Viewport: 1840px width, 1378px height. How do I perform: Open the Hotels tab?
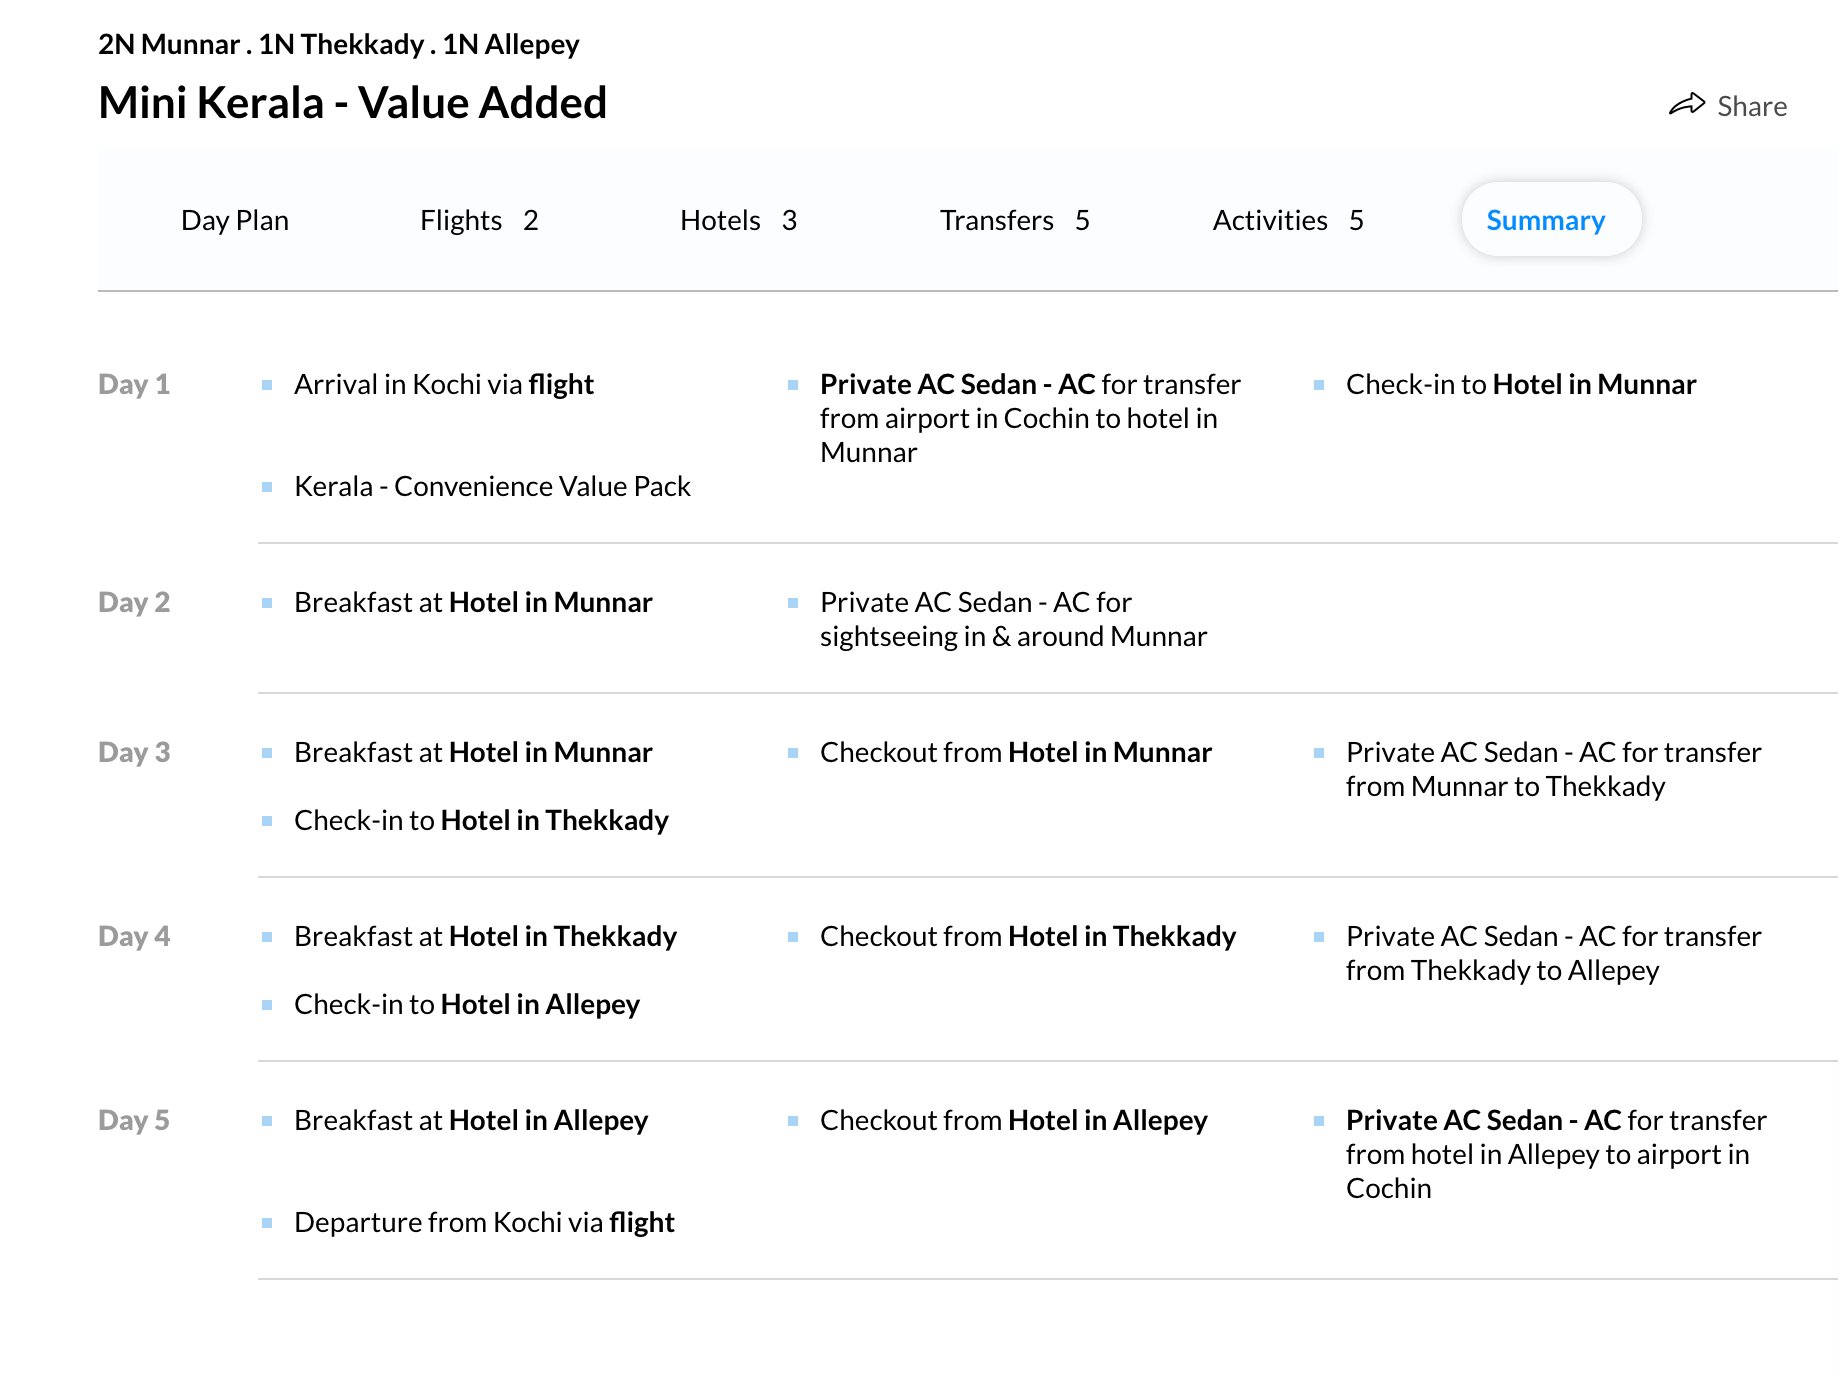click(x=738, y=220)
